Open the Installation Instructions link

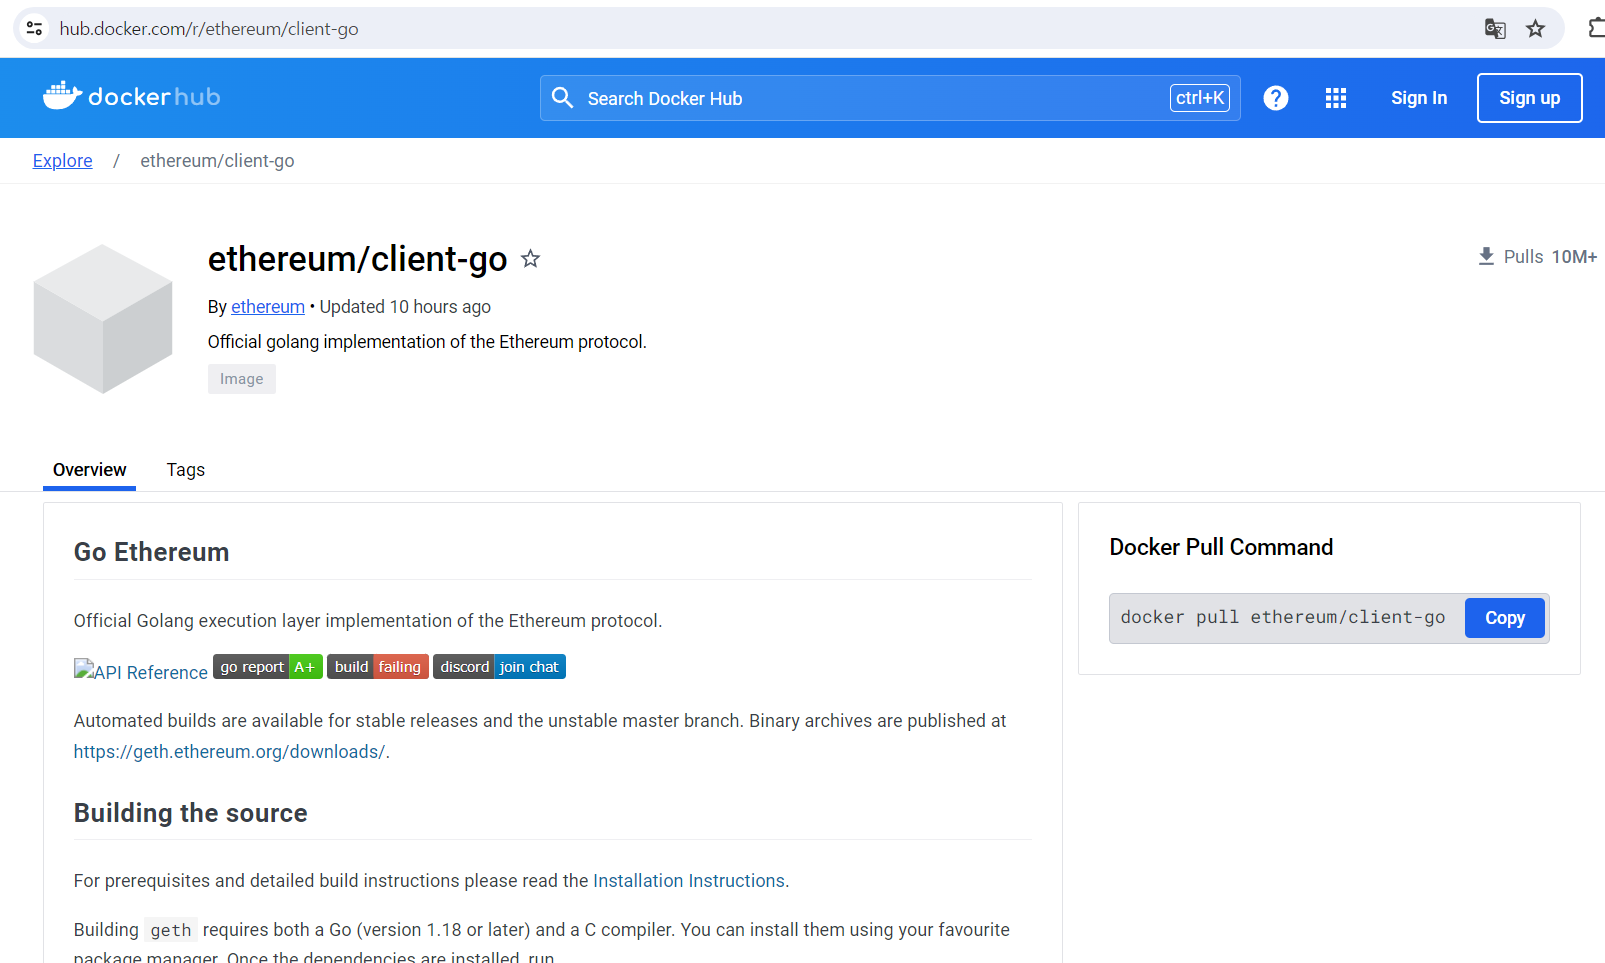point(689,881)
